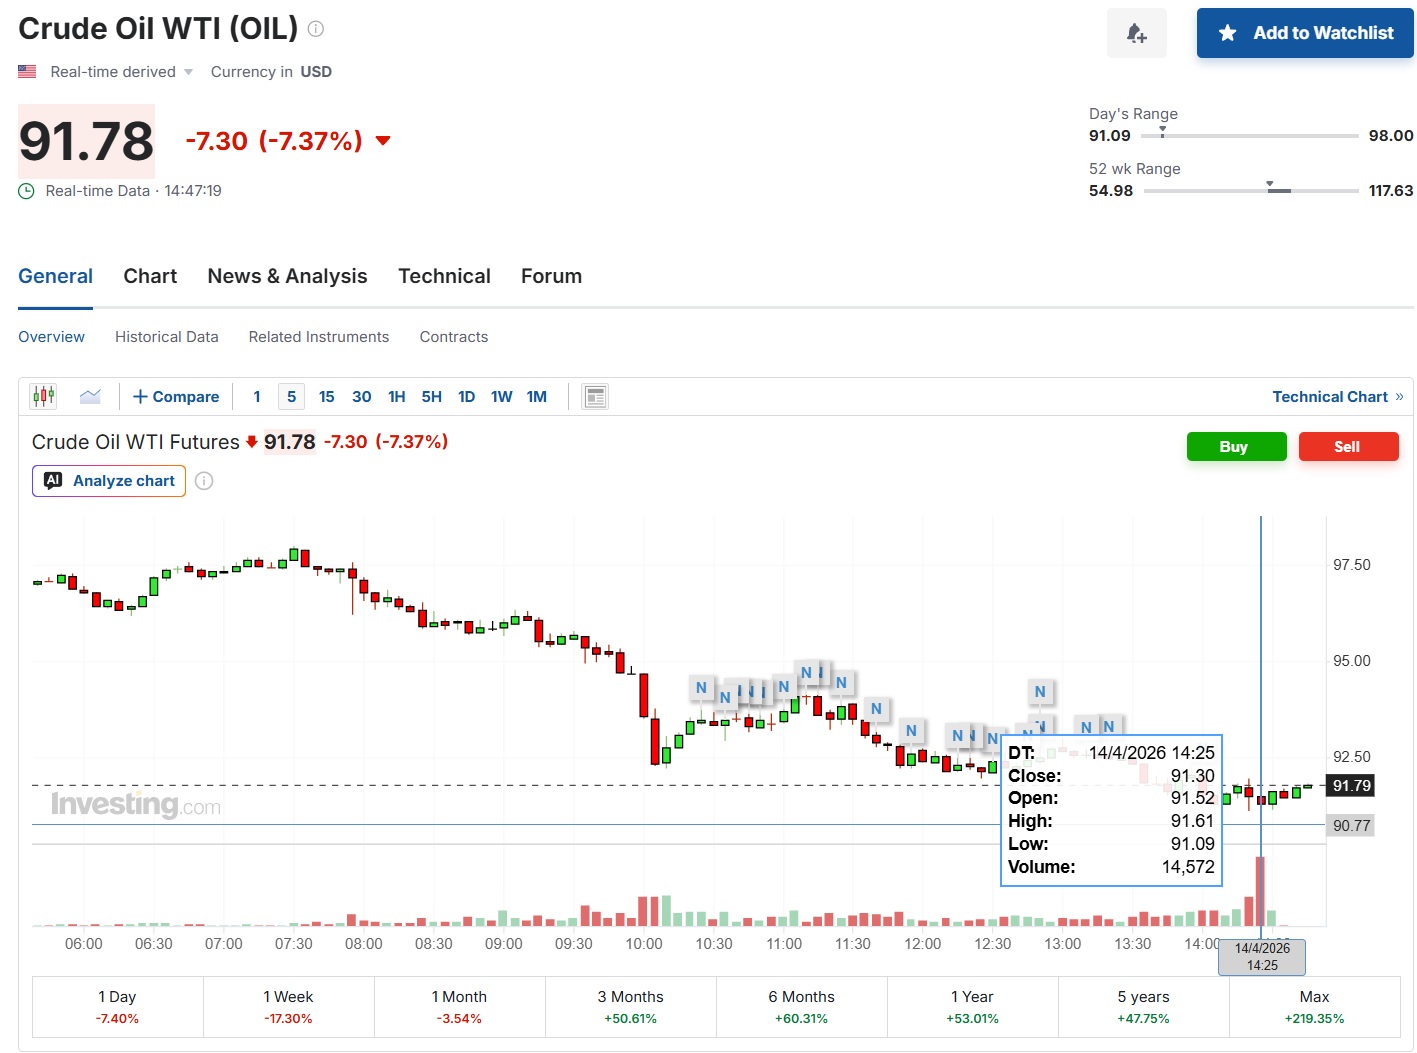Click the 52 wk Range slider marker

1270,185
